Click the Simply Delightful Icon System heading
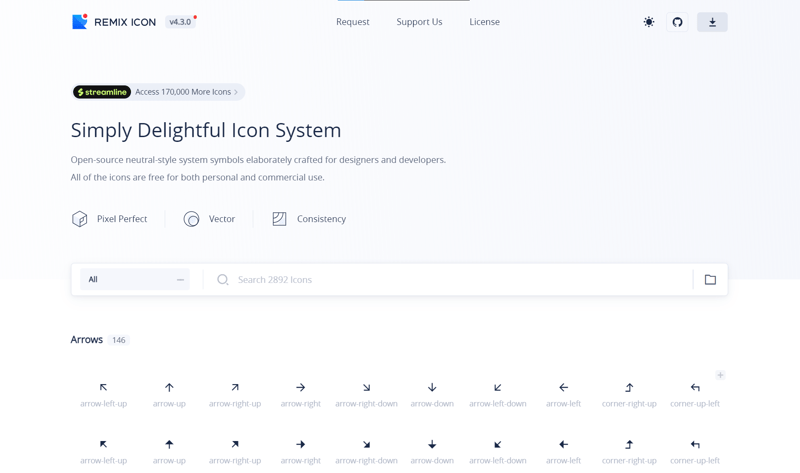Screen dimensions: 800x473 click(x=206, y=131)
